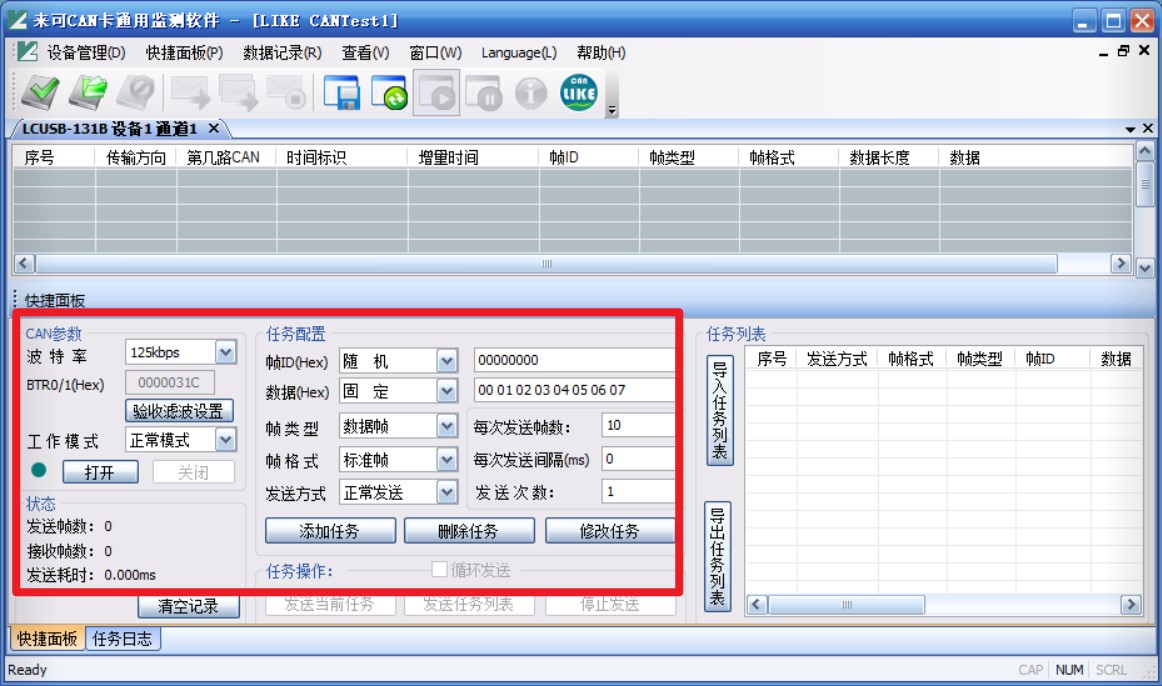Switch to the 任务日志 tab
The image size is (1162, 686).
[120, 639]
